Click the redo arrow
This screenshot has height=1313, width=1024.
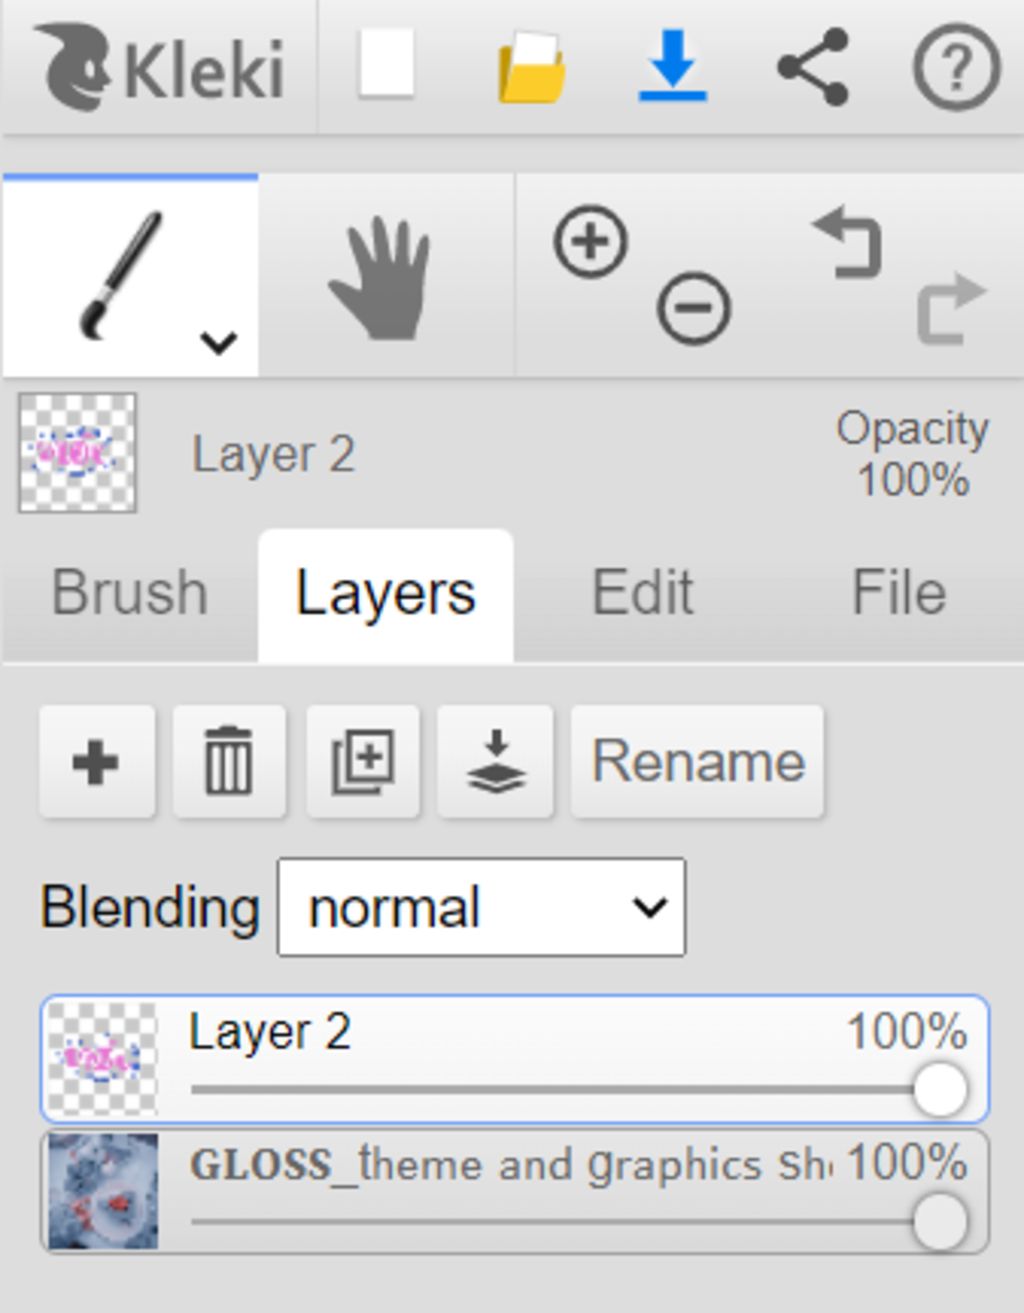[x=952, y=308]
